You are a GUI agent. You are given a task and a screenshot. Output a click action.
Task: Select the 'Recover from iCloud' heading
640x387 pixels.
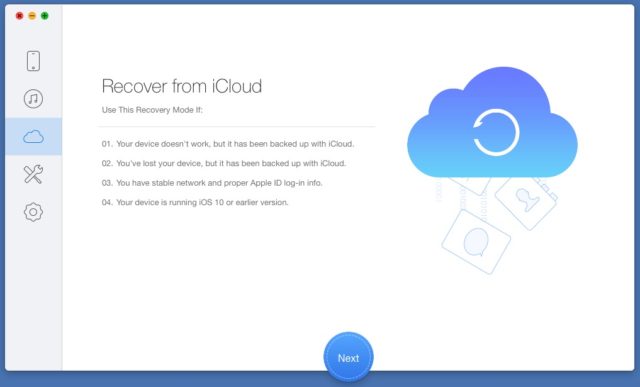pos(182,86)
